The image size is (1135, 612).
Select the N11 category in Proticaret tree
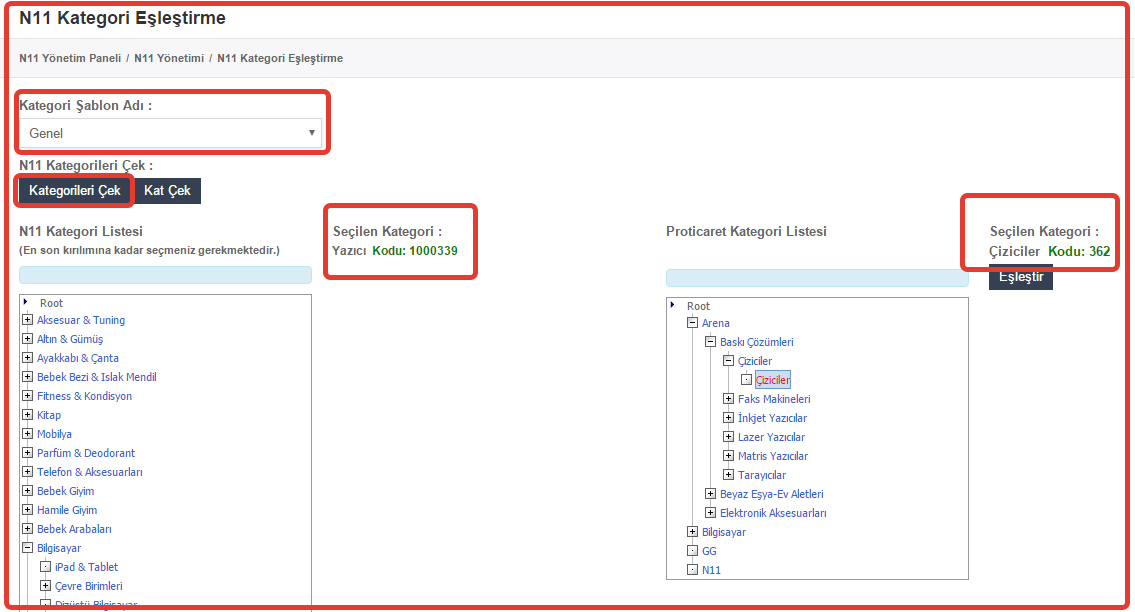[712, 570]
